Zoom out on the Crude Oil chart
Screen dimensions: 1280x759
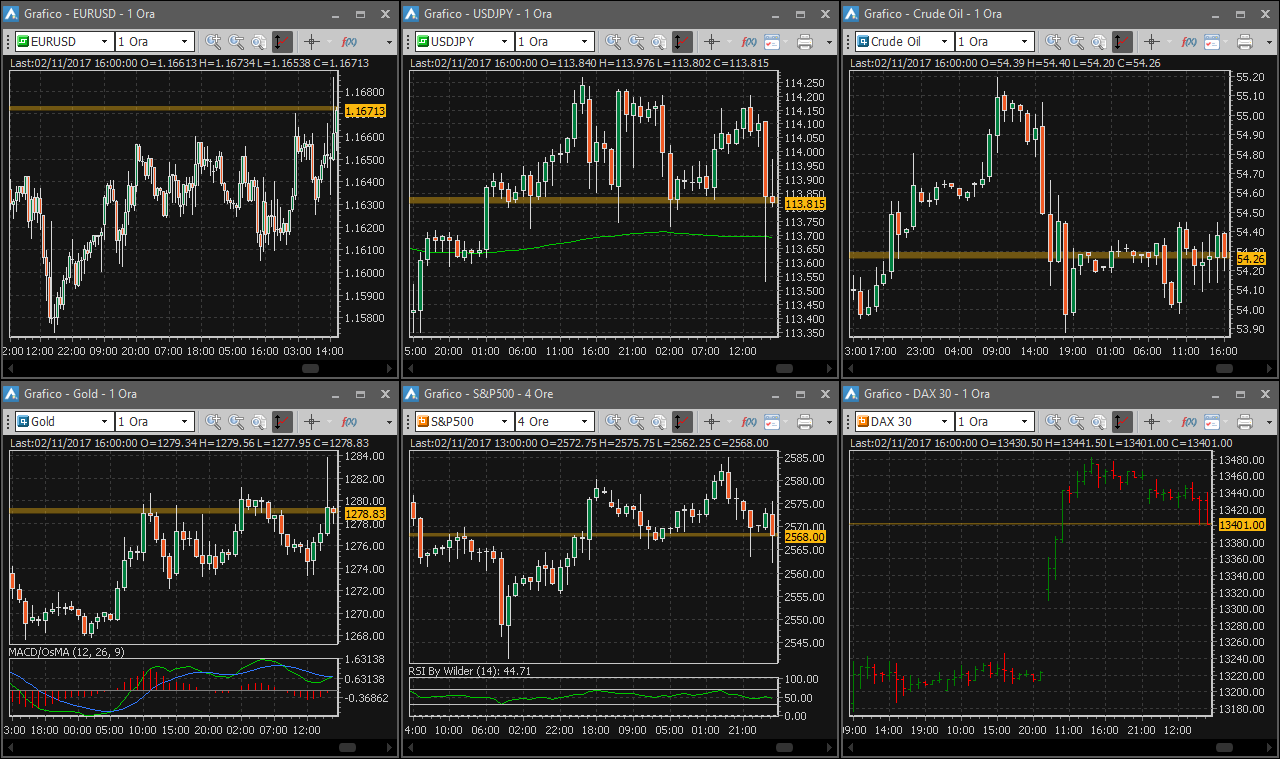pyautogui.click(x=1076, y=42)
